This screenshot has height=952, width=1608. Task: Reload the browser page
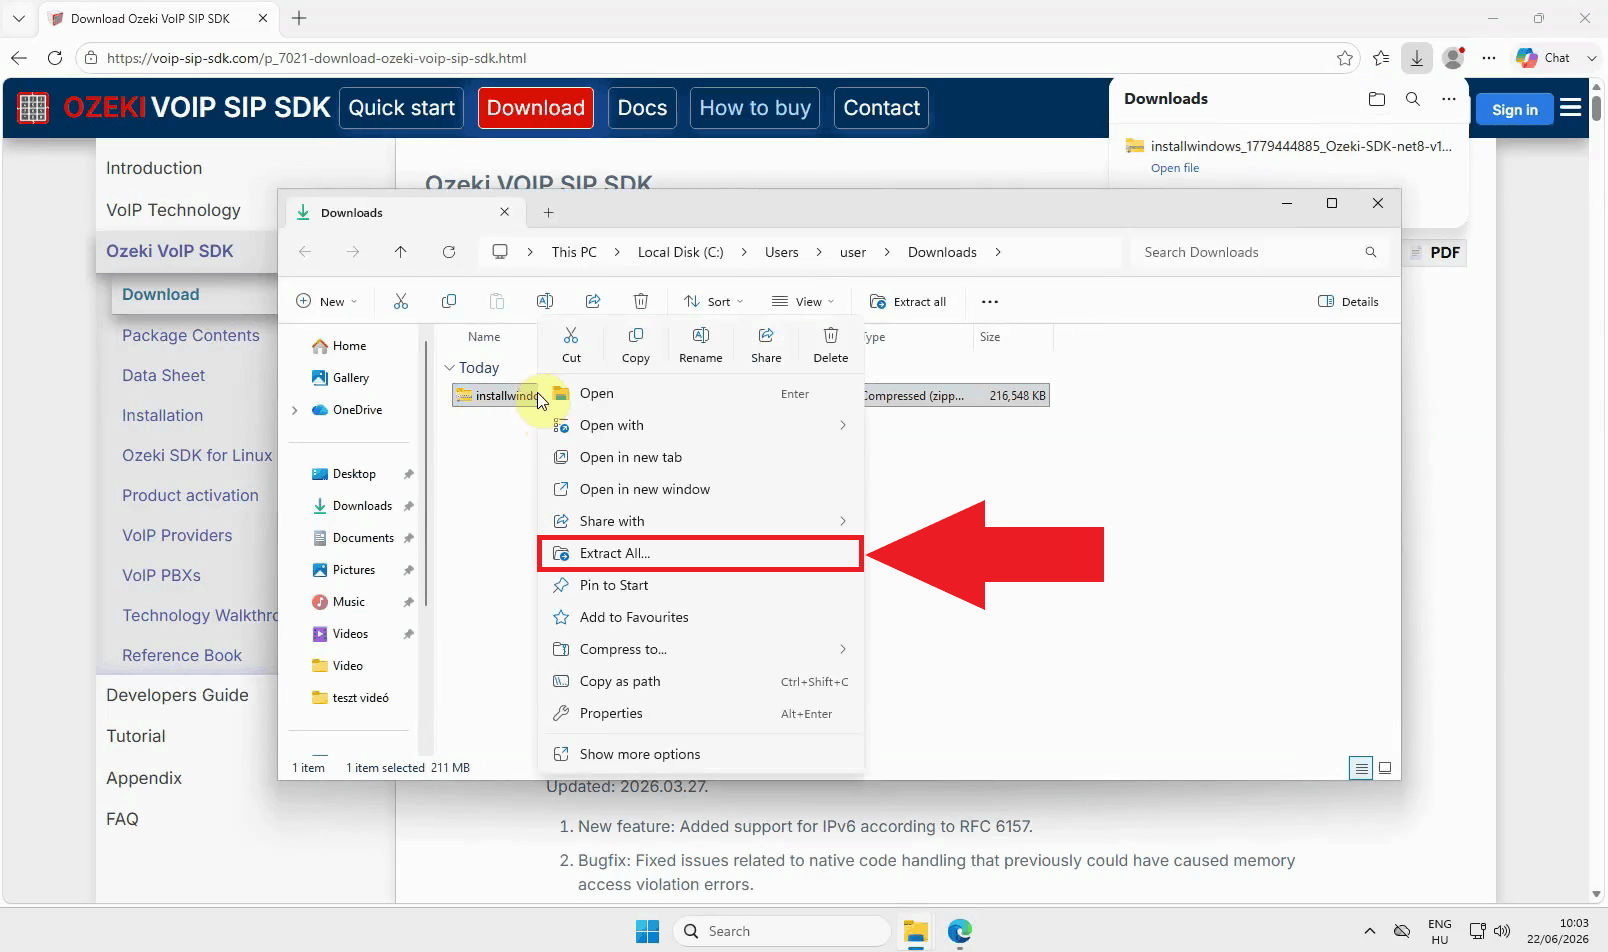(55, 58)
